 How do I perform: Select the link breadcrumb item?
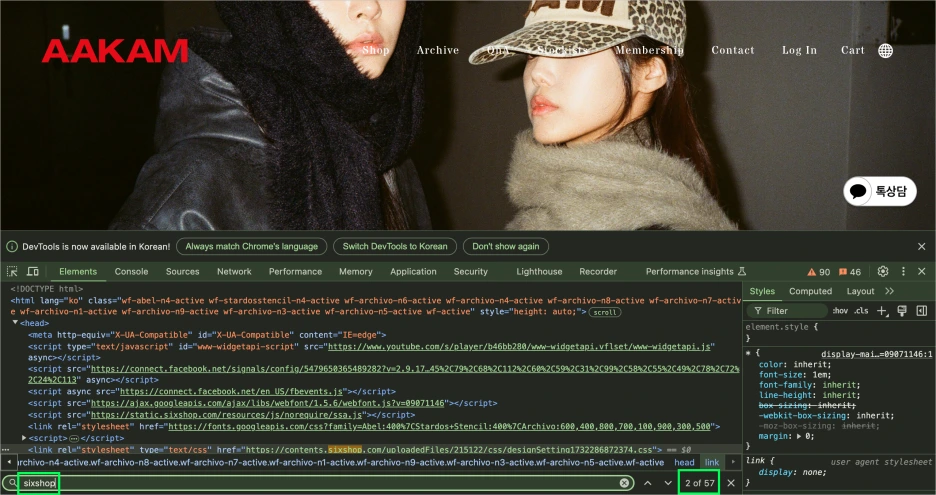712,462
